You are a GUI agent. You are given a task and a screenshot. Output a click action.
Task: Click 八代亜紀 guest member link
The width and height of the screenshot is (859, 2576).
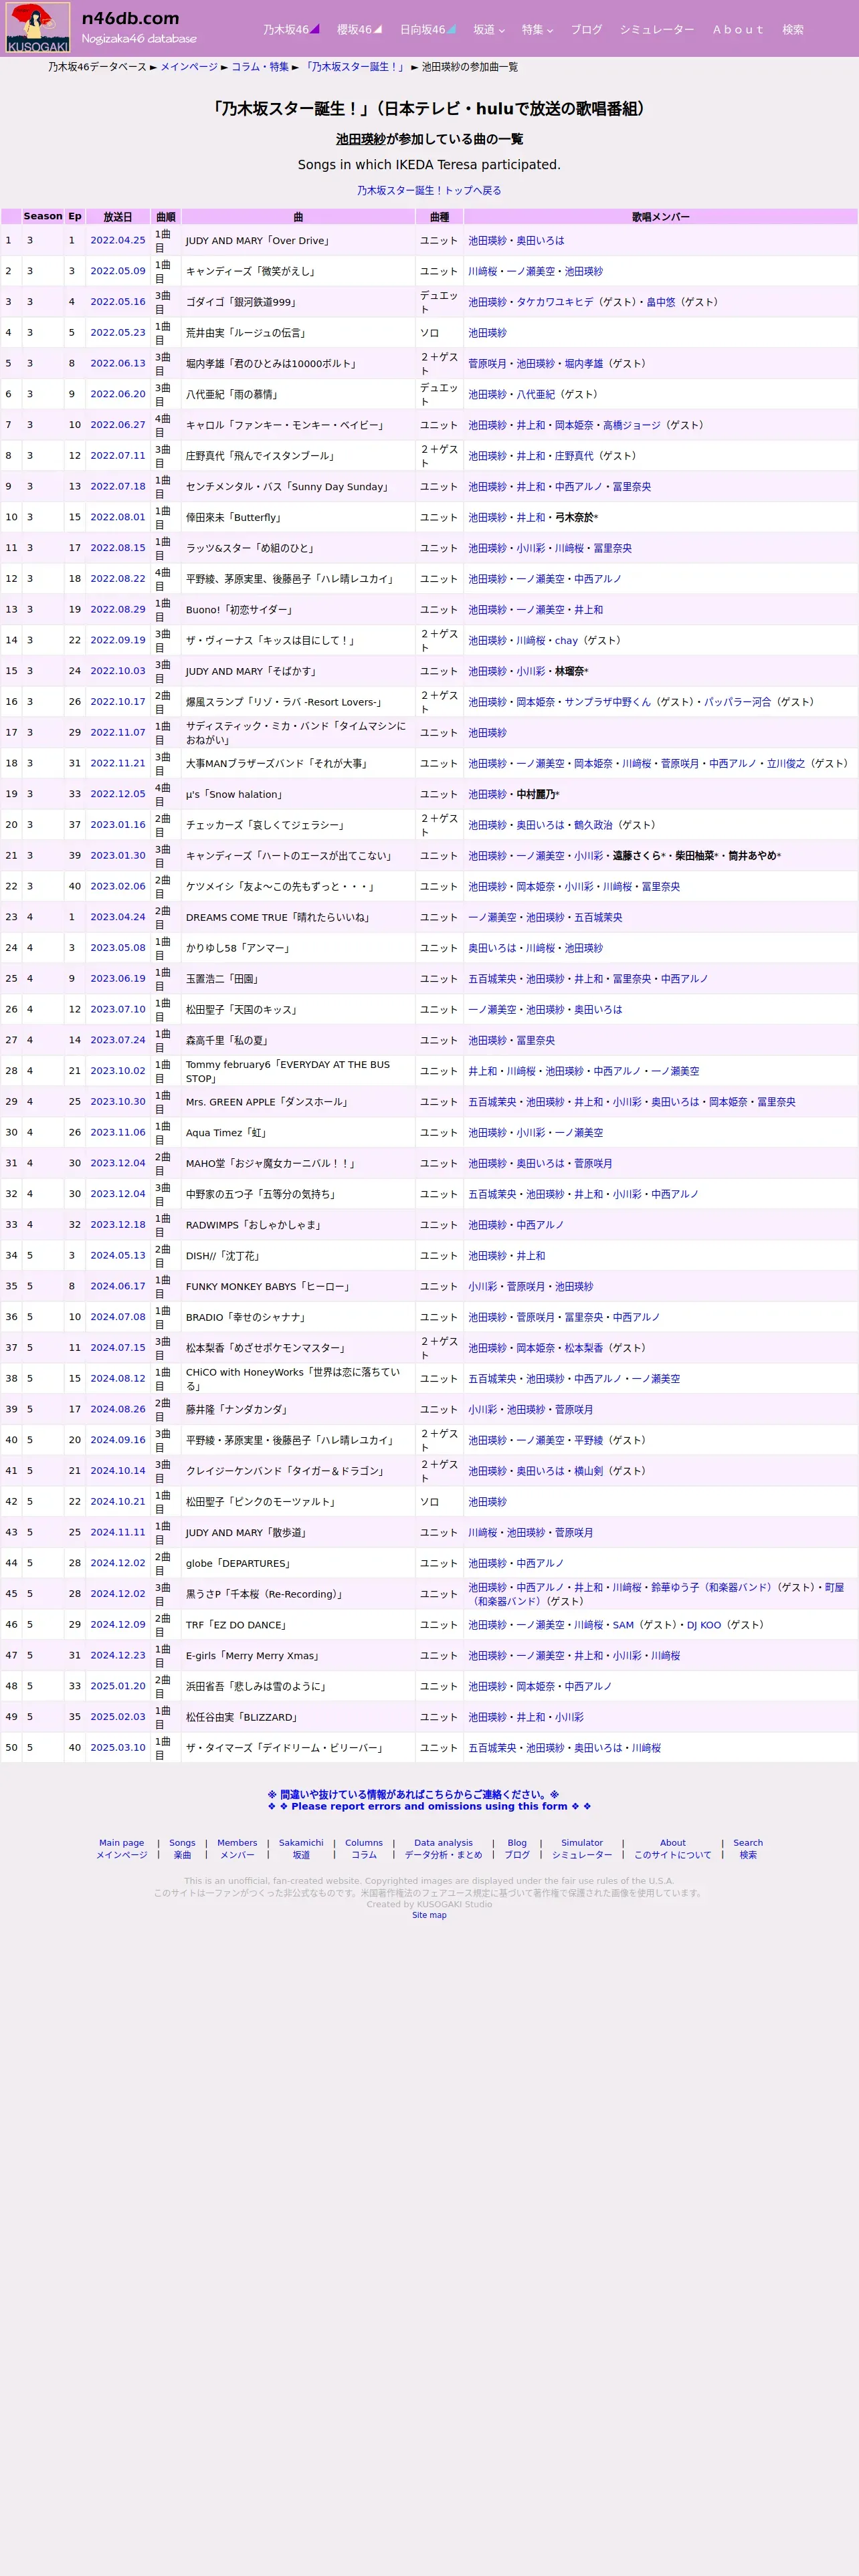[535, 395]
